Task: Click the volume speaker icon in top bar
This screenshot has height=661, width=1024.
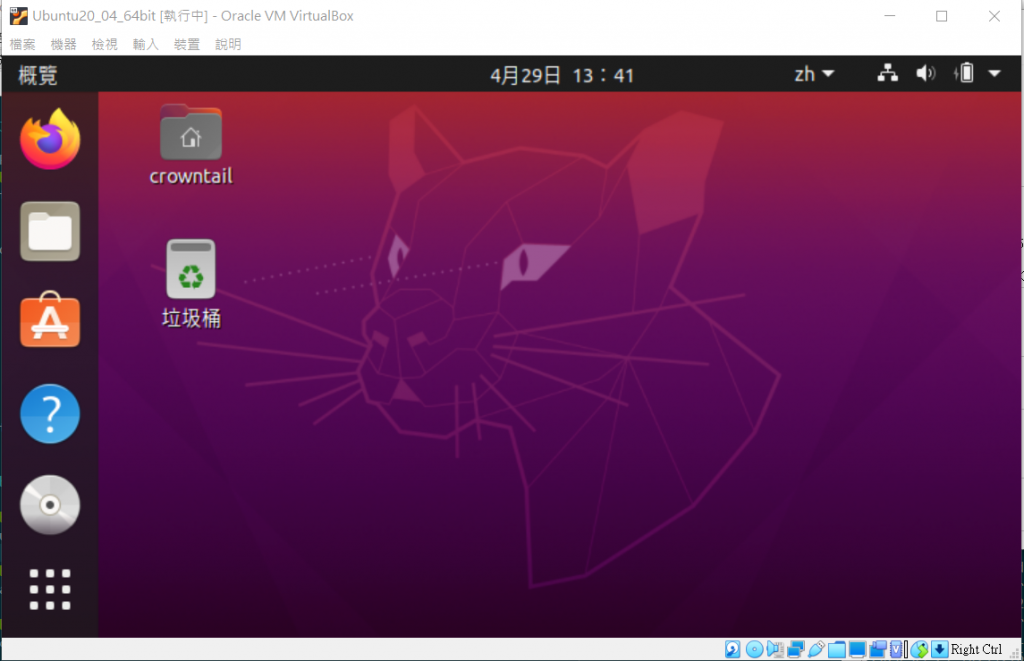Action: (925, 73)
